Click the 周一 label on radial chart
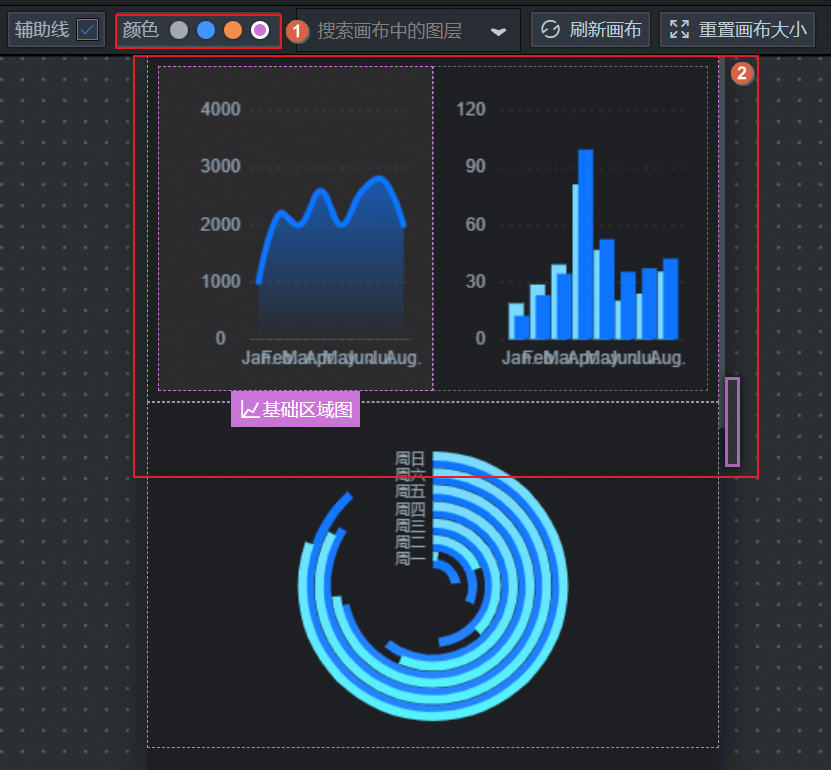831x770 pixels. pos(410,559)
